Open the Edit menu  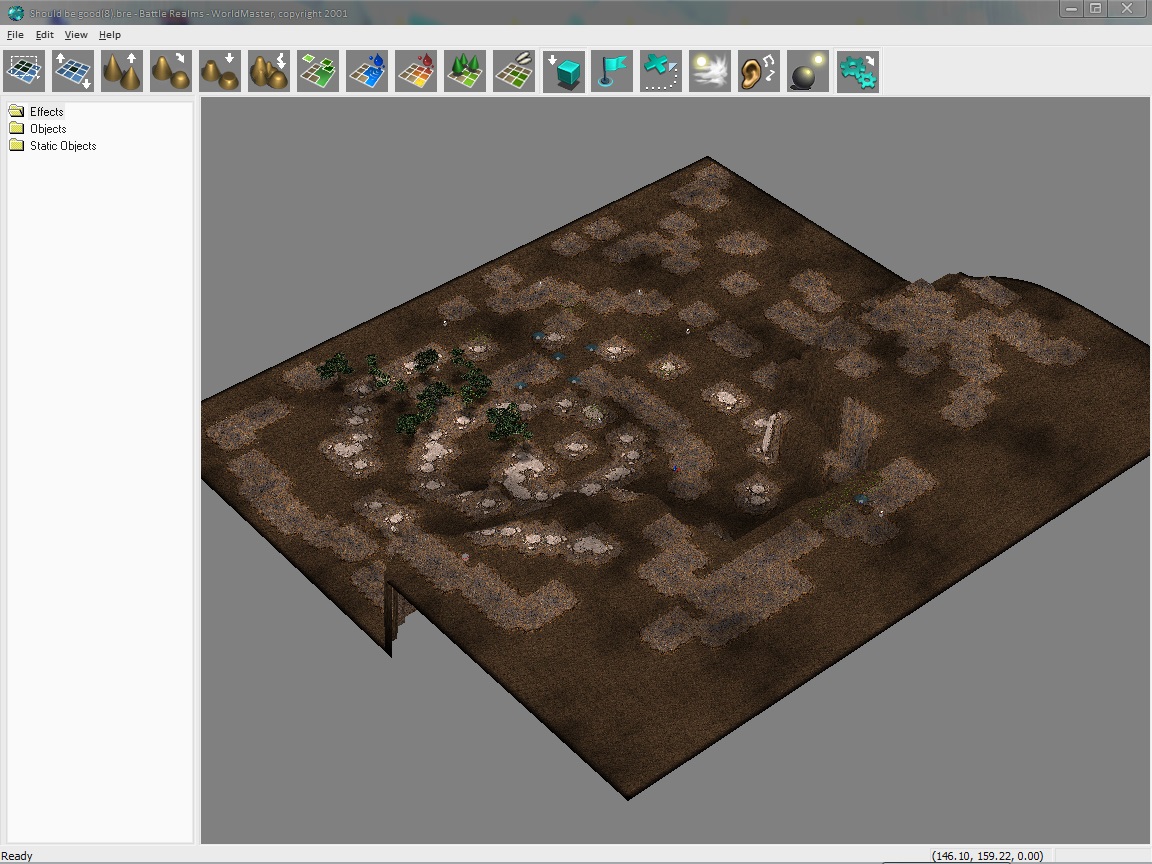(x=45, y=35)
